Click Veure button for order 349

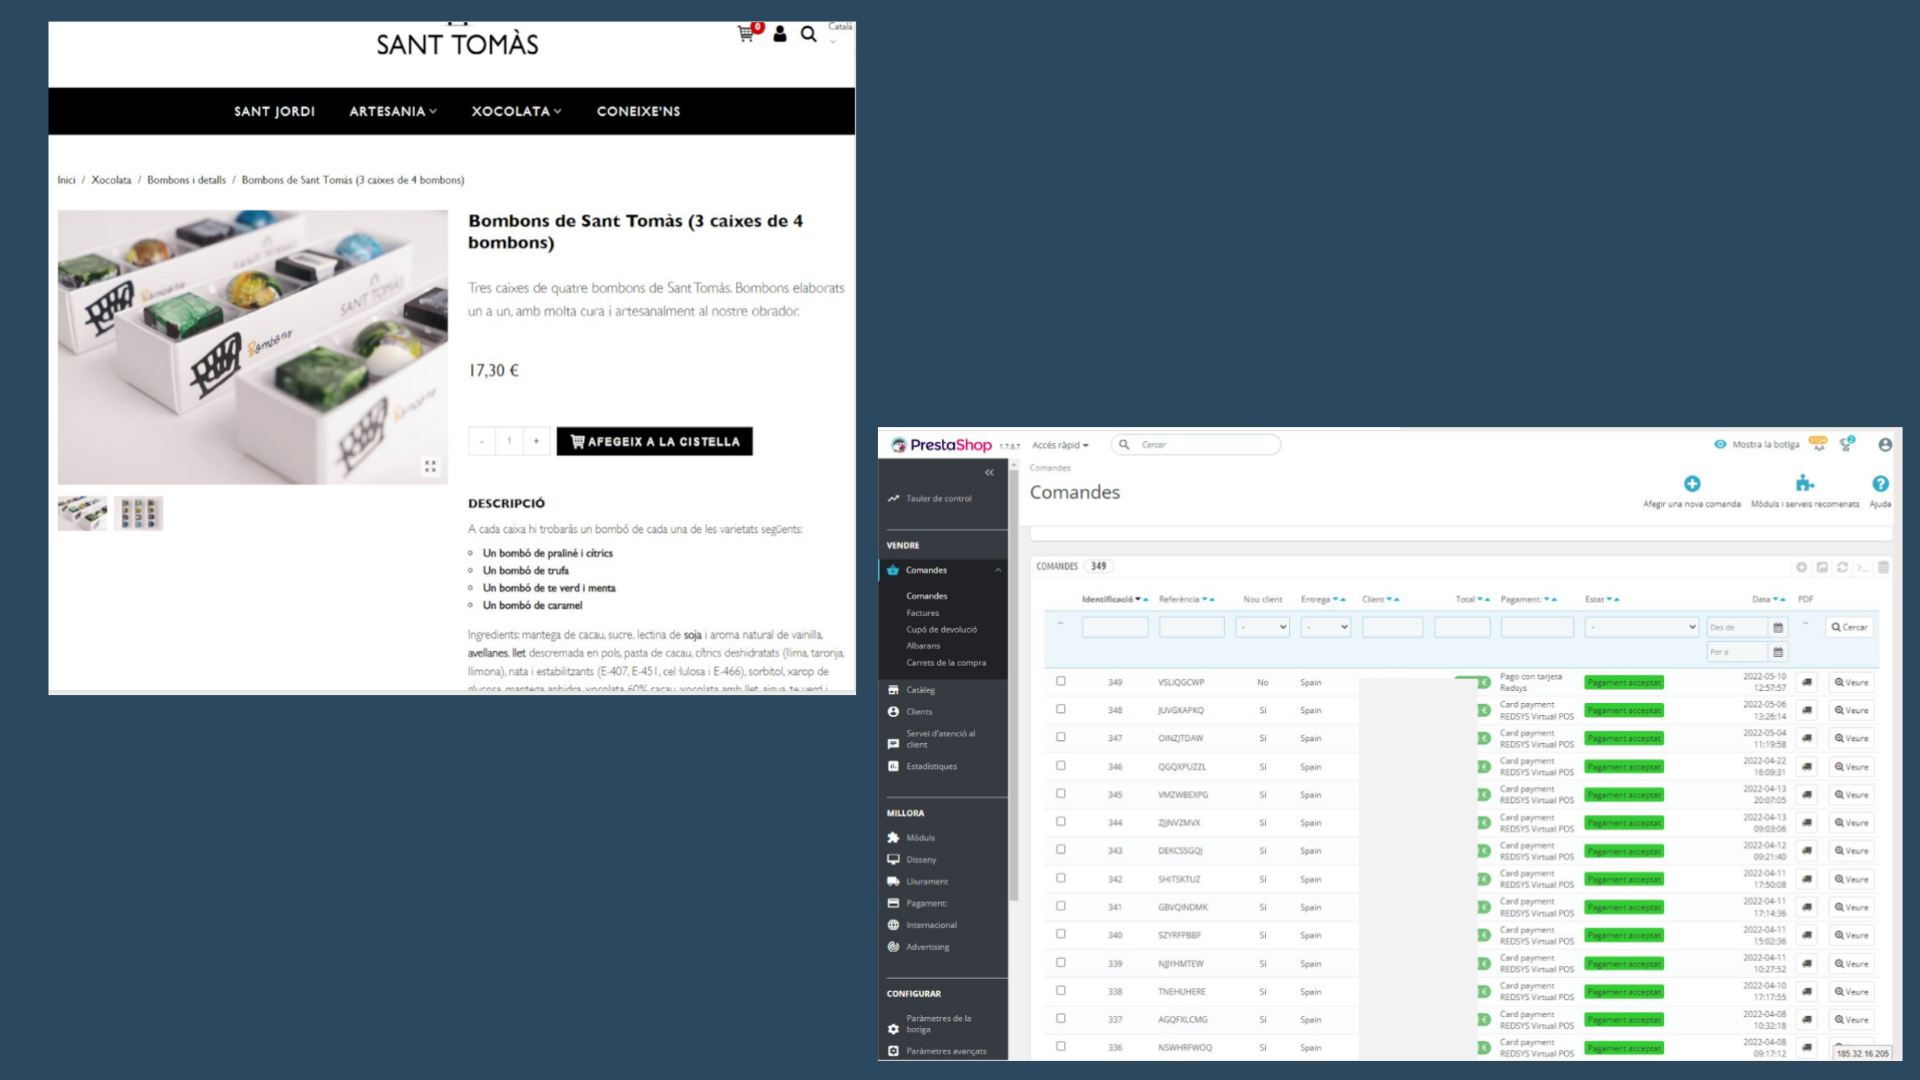[1851, 682]
